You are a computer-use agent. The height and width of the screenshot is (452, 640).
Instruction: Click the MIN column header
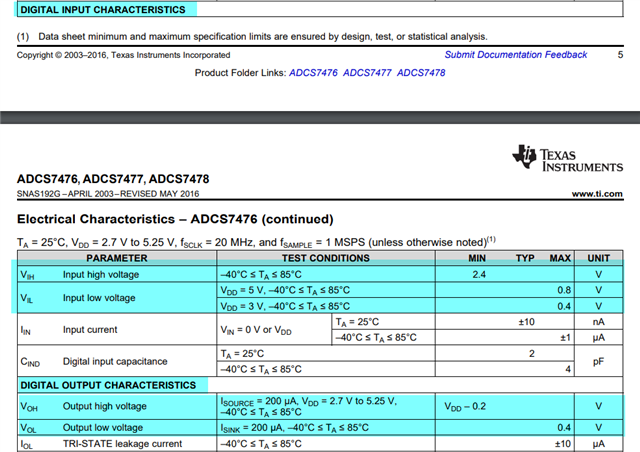tap(477, 258)
